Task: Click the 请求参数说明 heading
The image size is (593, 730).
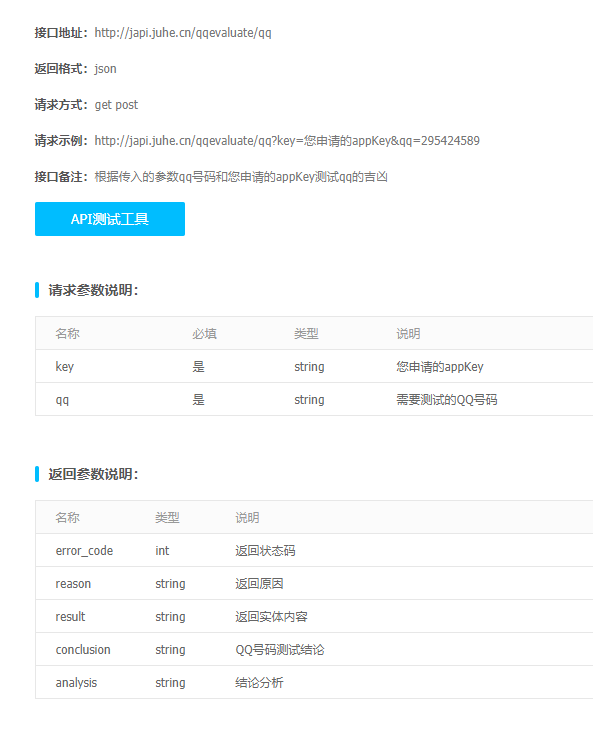Action: 94,290
